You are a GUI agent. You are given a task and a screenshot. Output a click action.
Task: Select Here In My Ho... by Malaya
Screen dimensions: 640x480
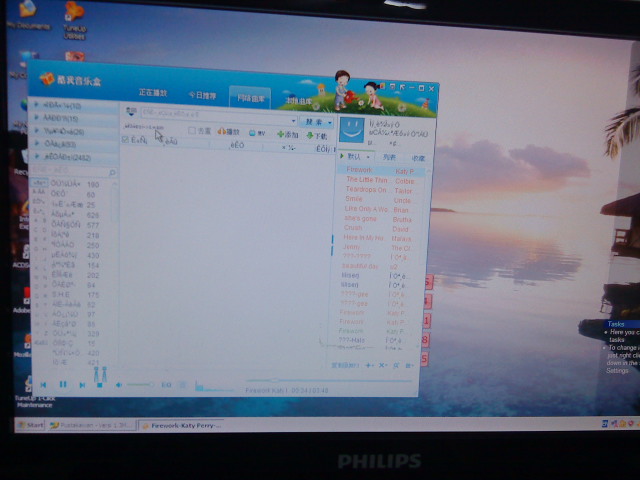click(377, 238)
